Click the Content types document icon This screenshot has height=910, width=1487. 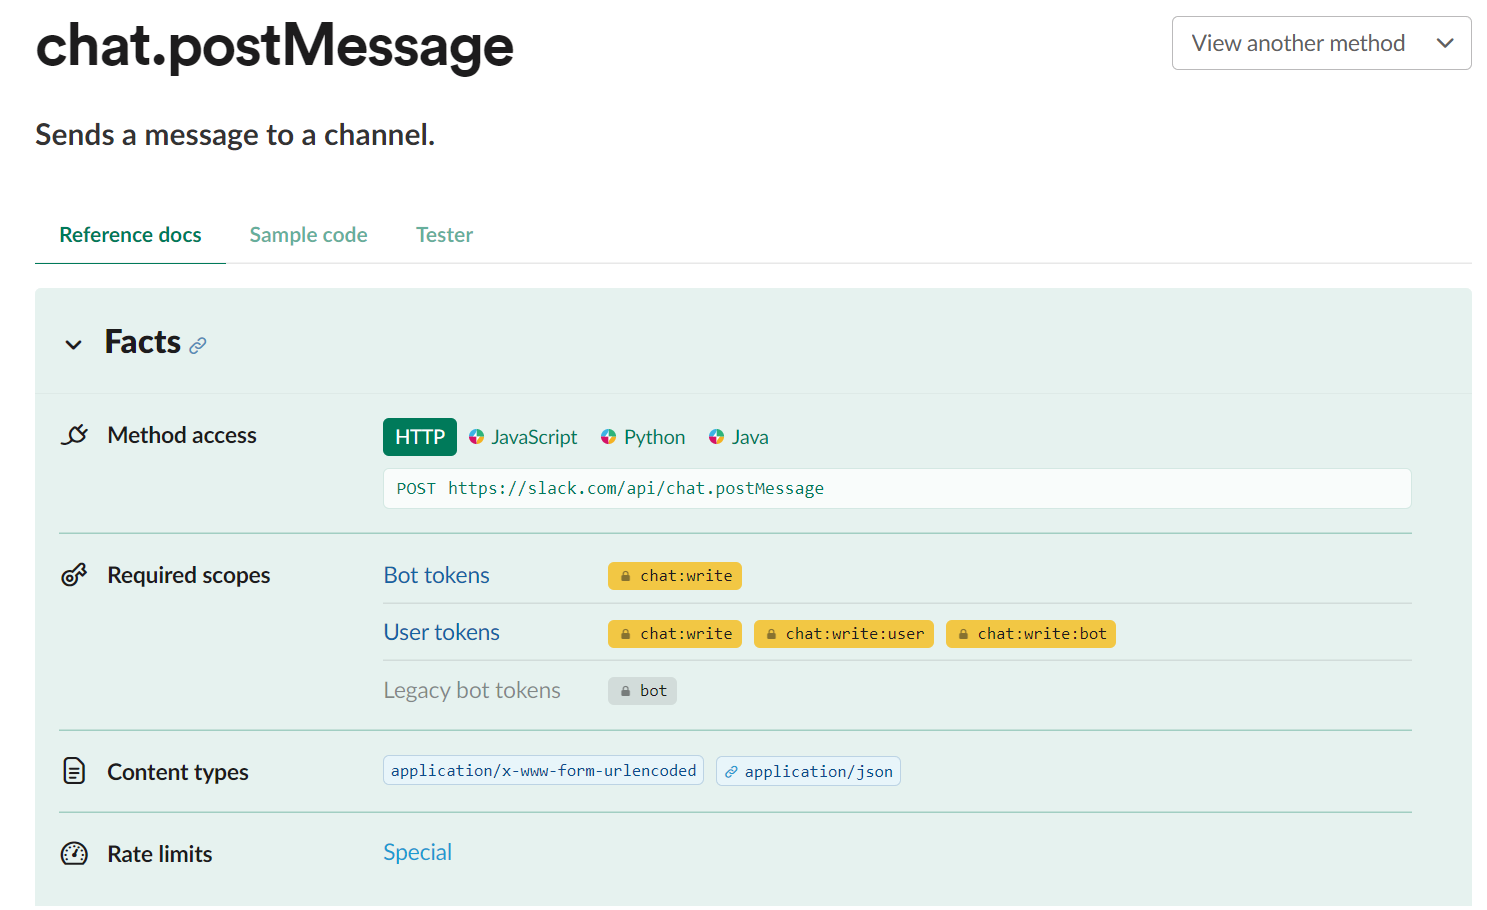pyautogui.click(x=75, y=771)
